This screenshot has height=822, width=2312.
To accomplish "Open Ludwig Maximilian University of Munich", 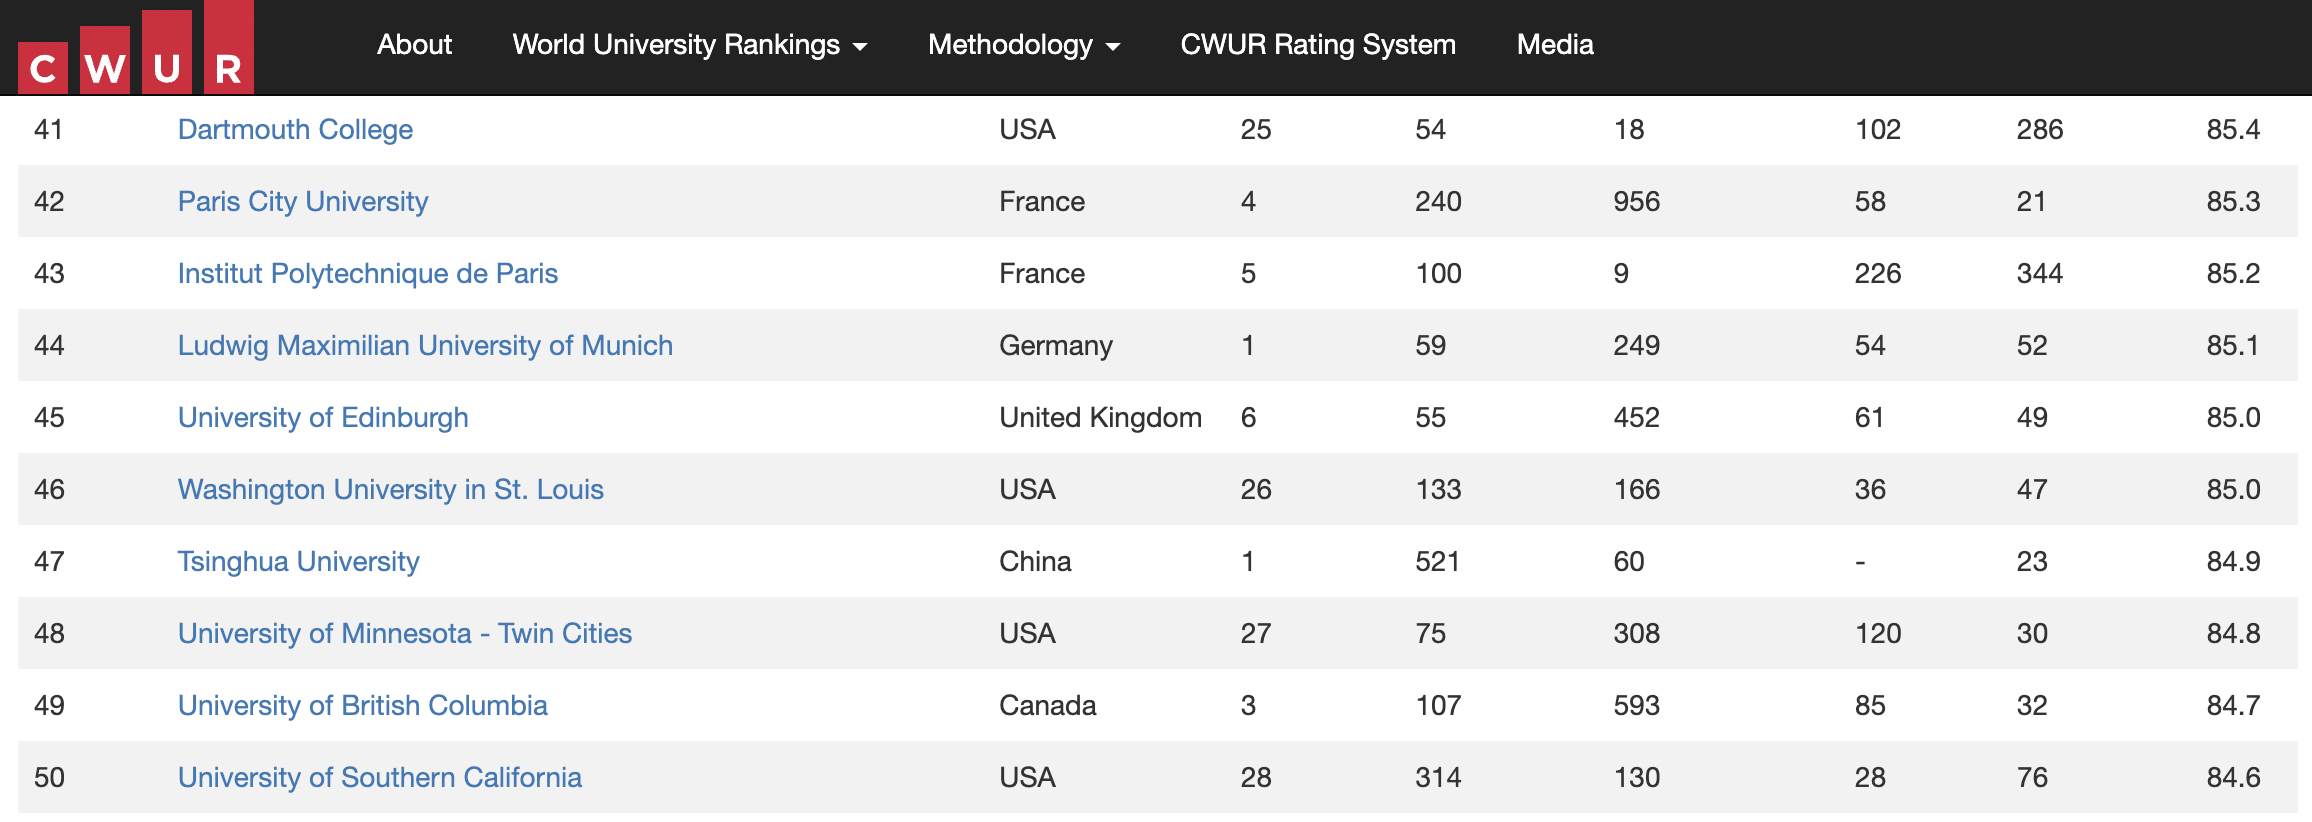I will click(425, 346).
